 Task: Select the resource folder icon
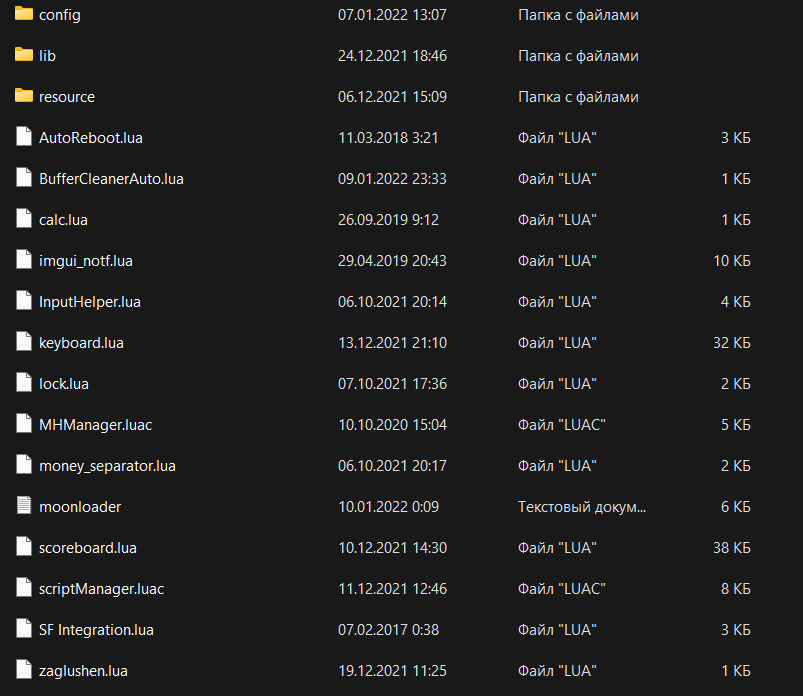(24, 96)
